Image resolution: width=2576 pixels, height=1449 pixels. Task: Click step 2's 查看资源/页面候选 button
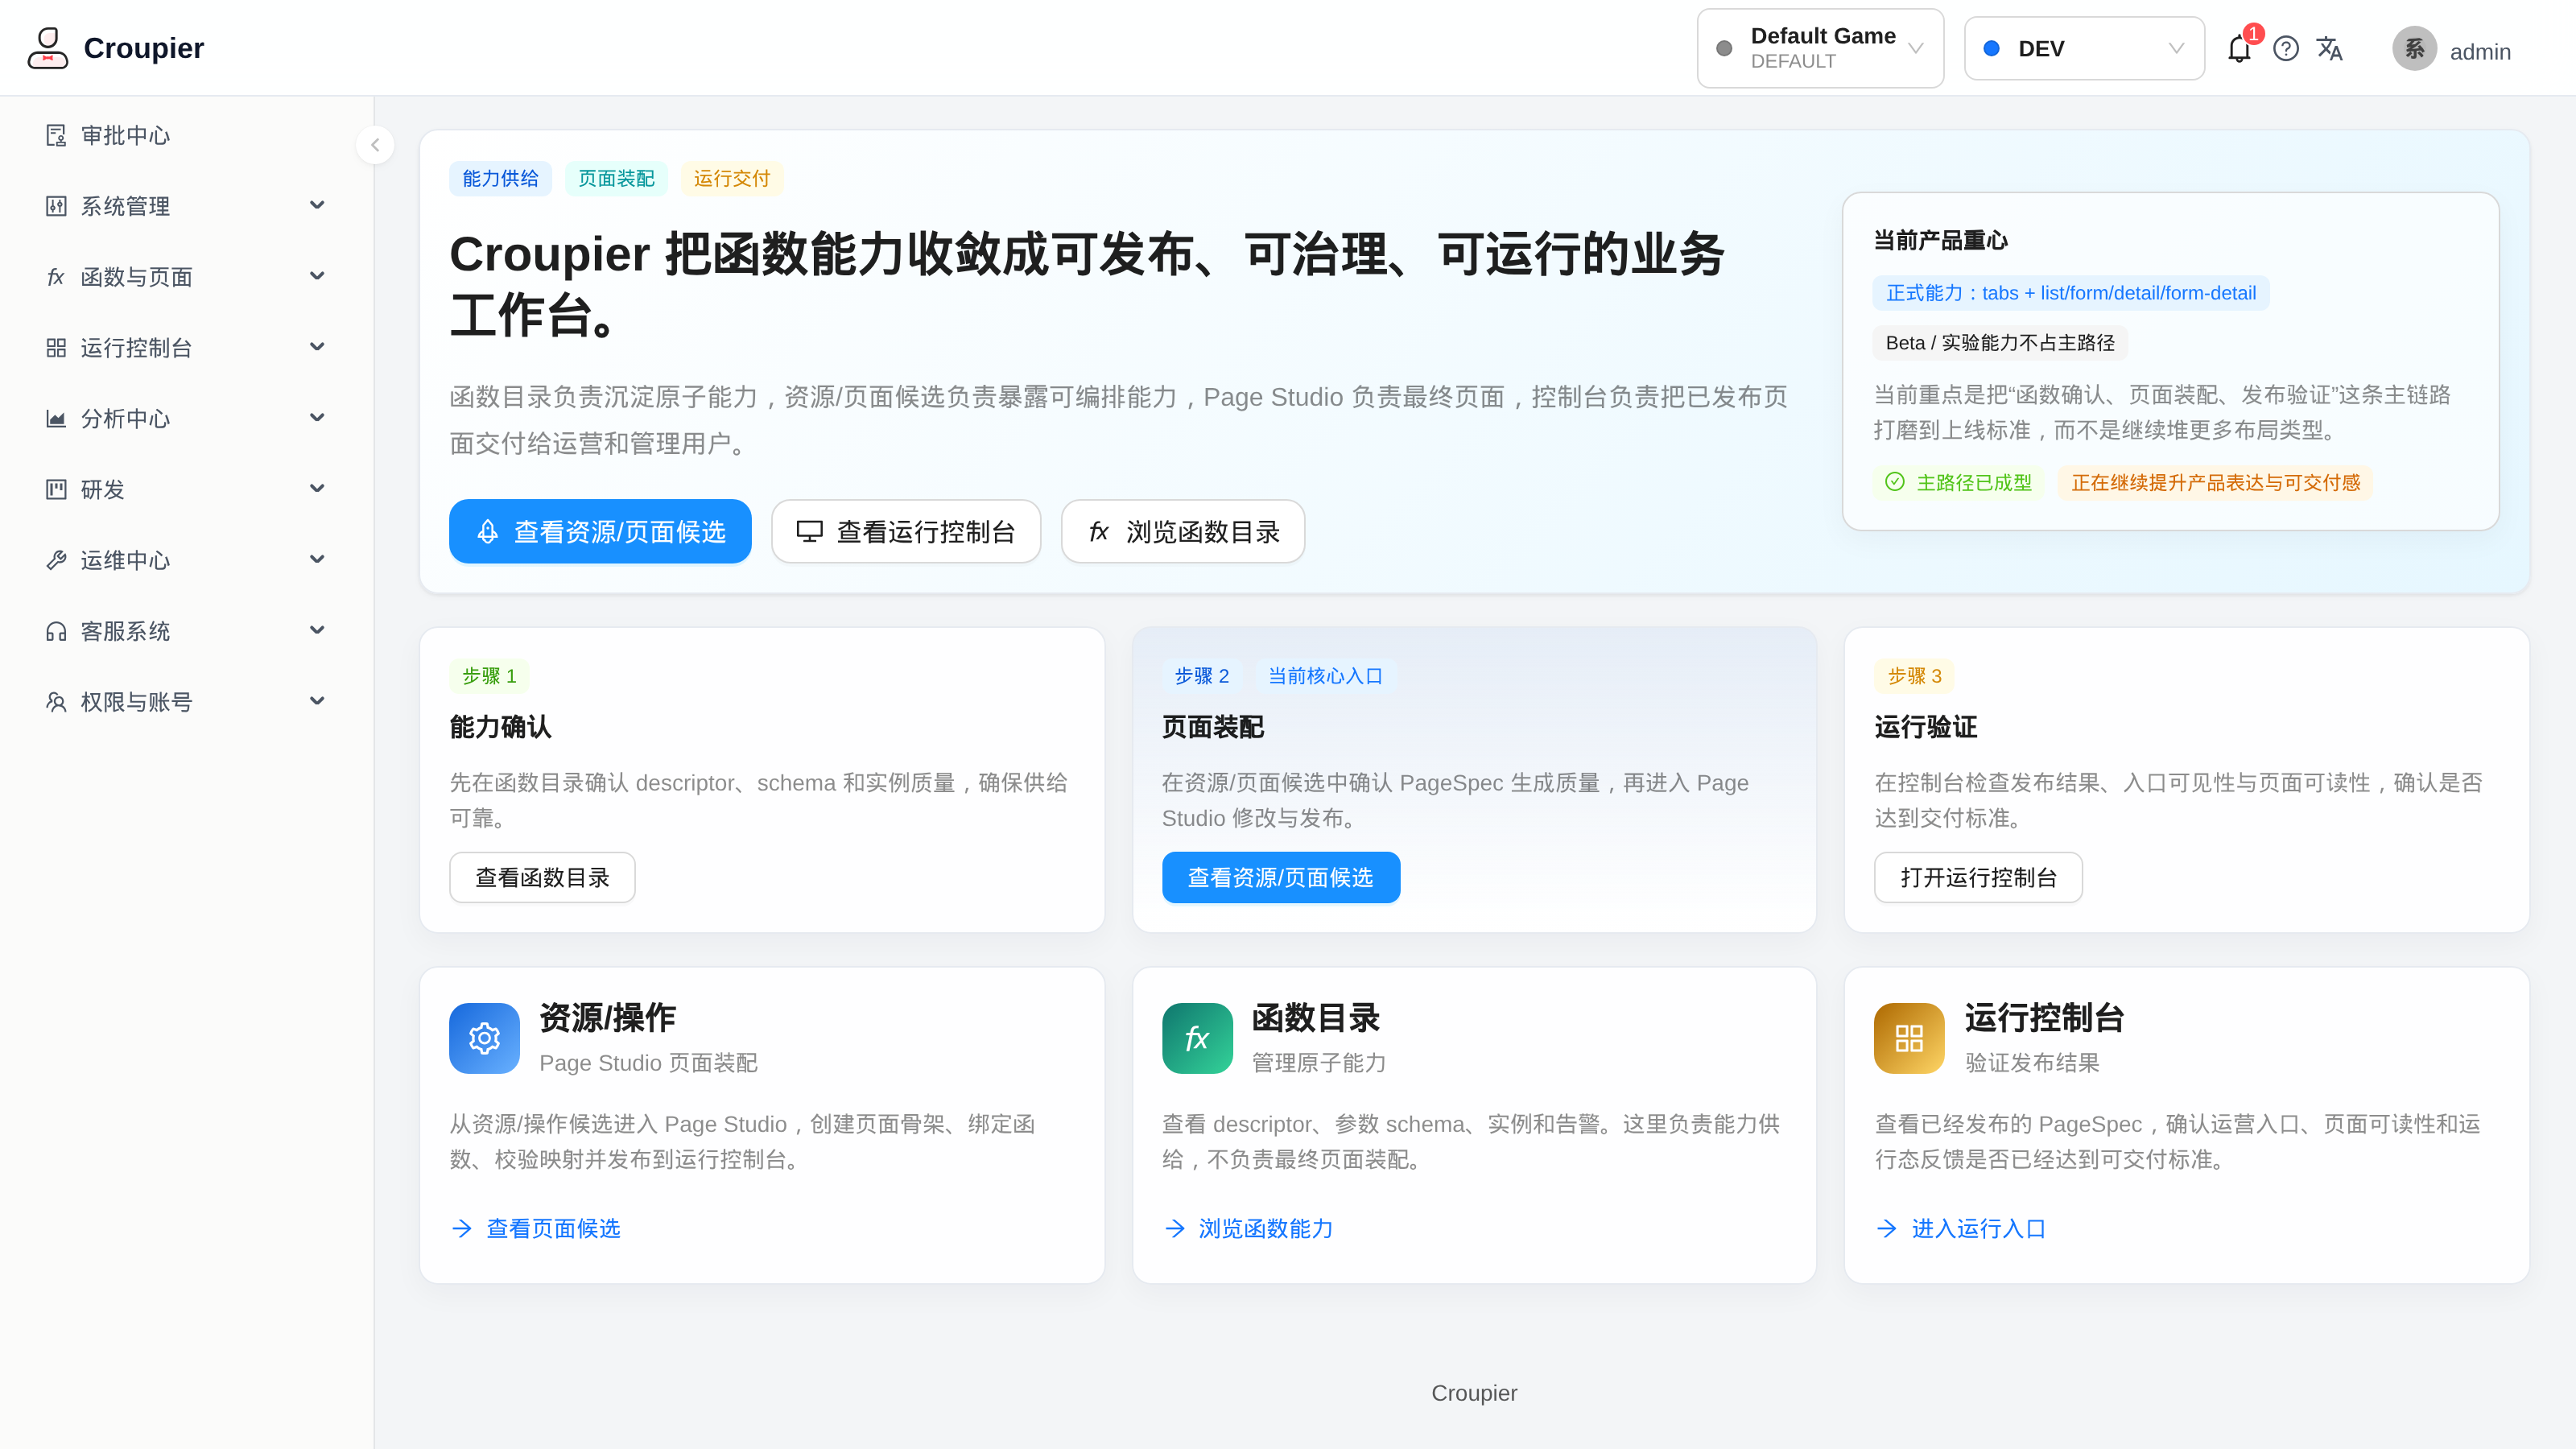click(1281, 877)
